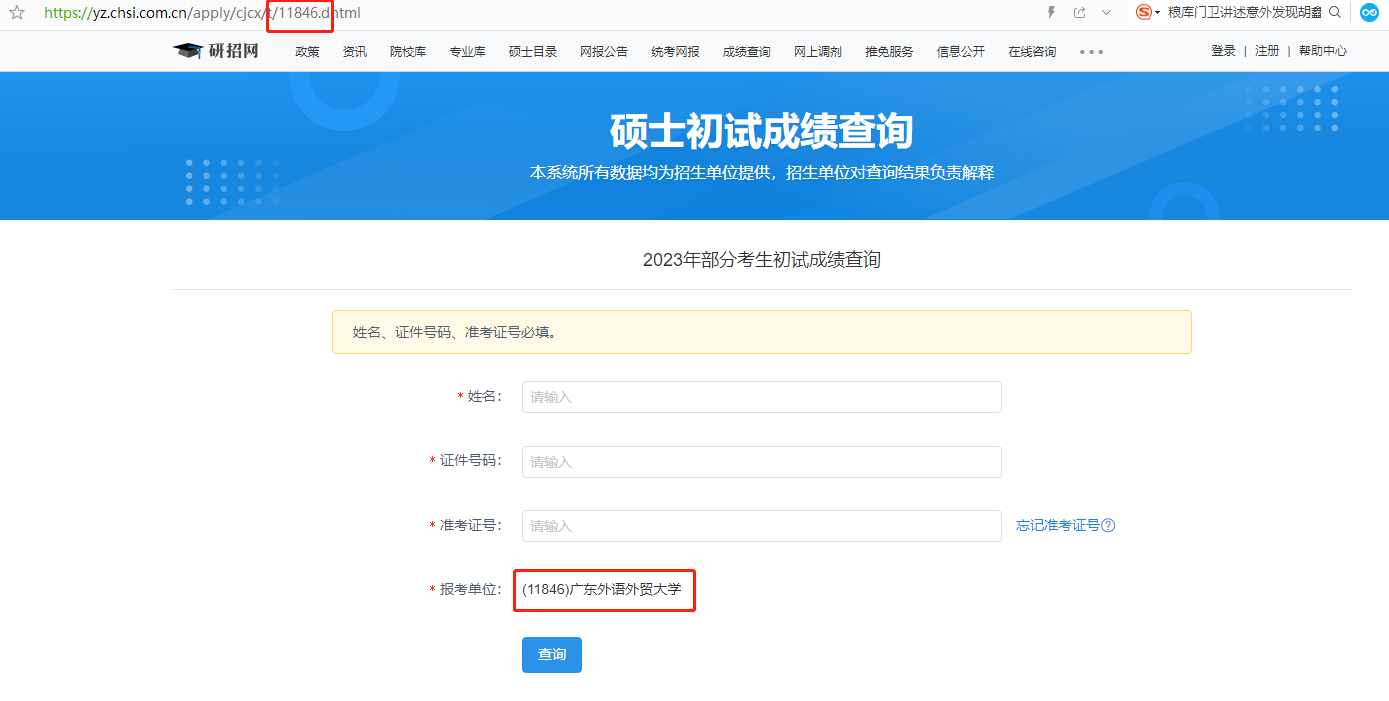Click the 登录 link
This screenshot has width=1389, height=701.
(x=1223, y=51)
